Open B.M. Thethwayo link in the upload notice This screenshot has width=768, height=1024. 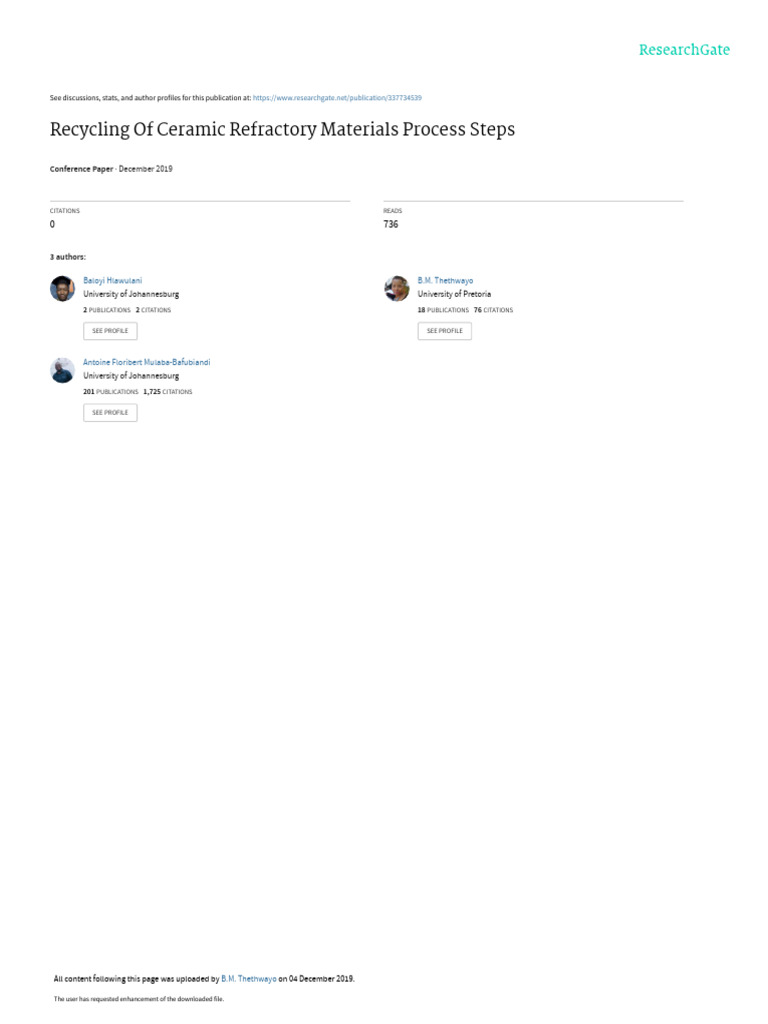pyautogui.click(x=249, y=979)
